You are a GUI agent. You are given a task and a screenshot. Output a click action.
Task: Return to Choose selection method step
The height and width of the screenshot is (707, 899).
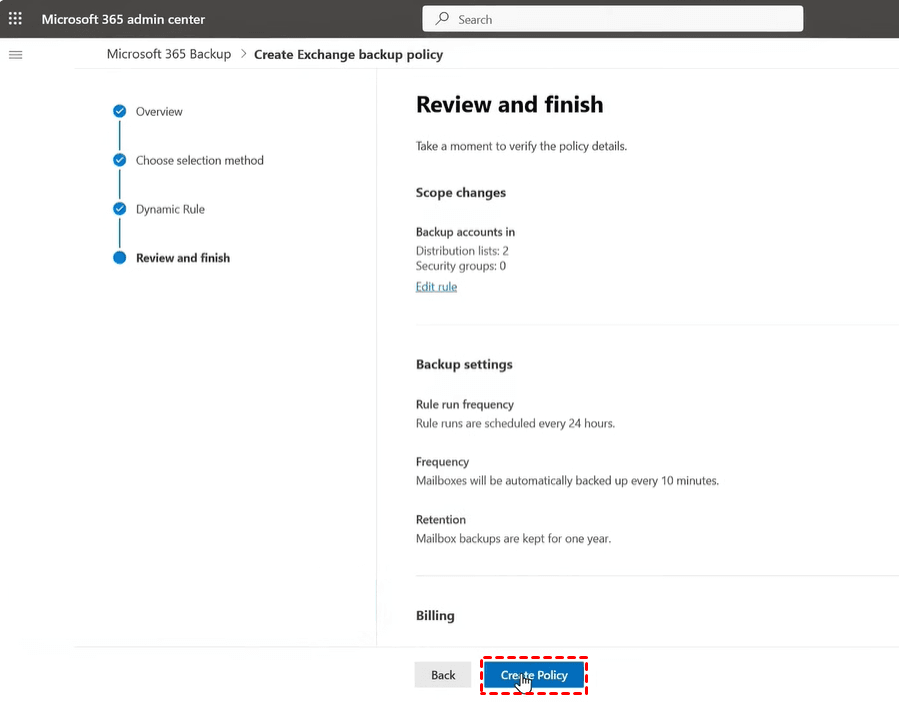[200, 160]
